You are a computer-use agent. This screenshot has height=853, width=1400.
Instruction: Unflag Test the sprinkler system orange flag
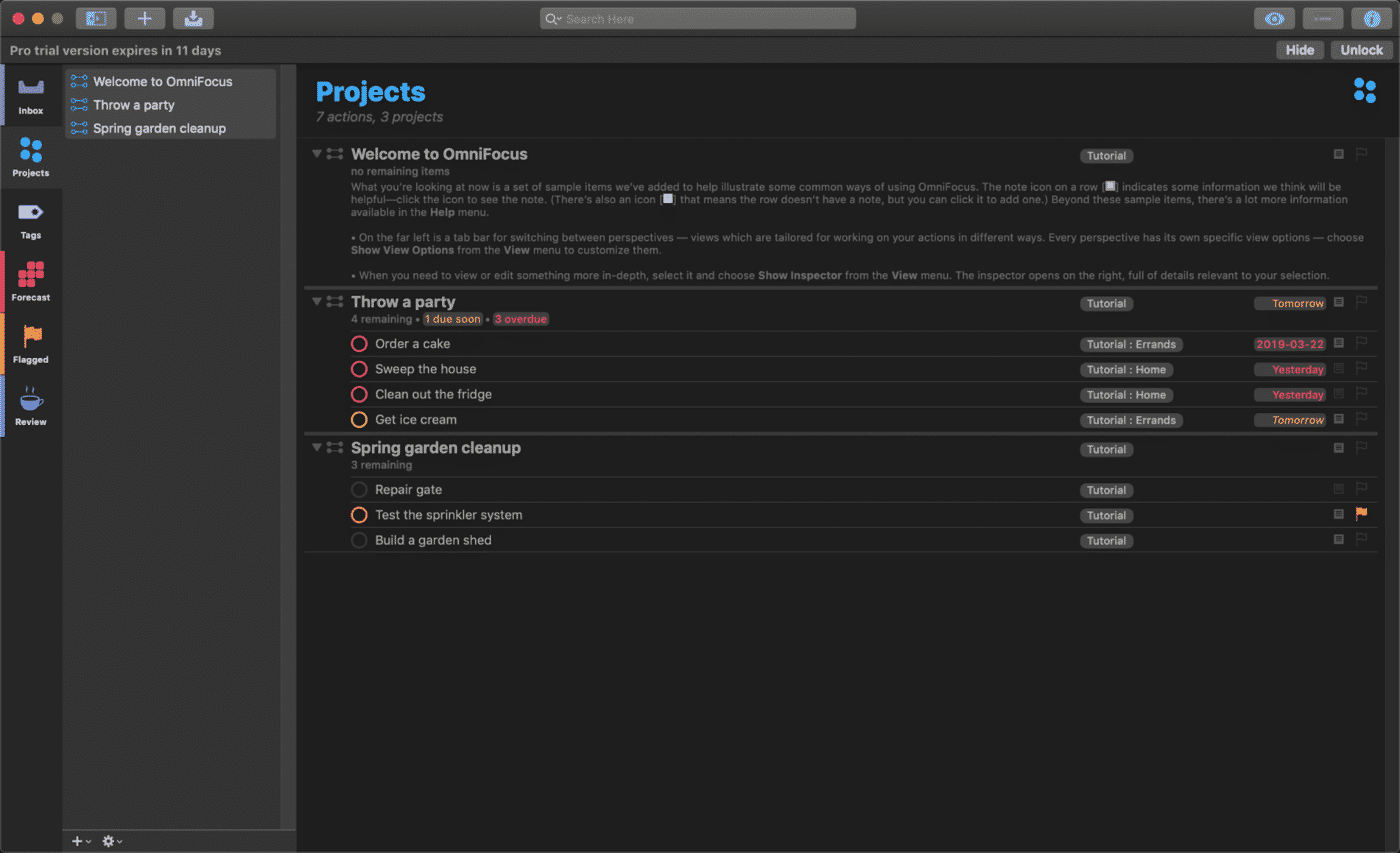click(1361, 514)
